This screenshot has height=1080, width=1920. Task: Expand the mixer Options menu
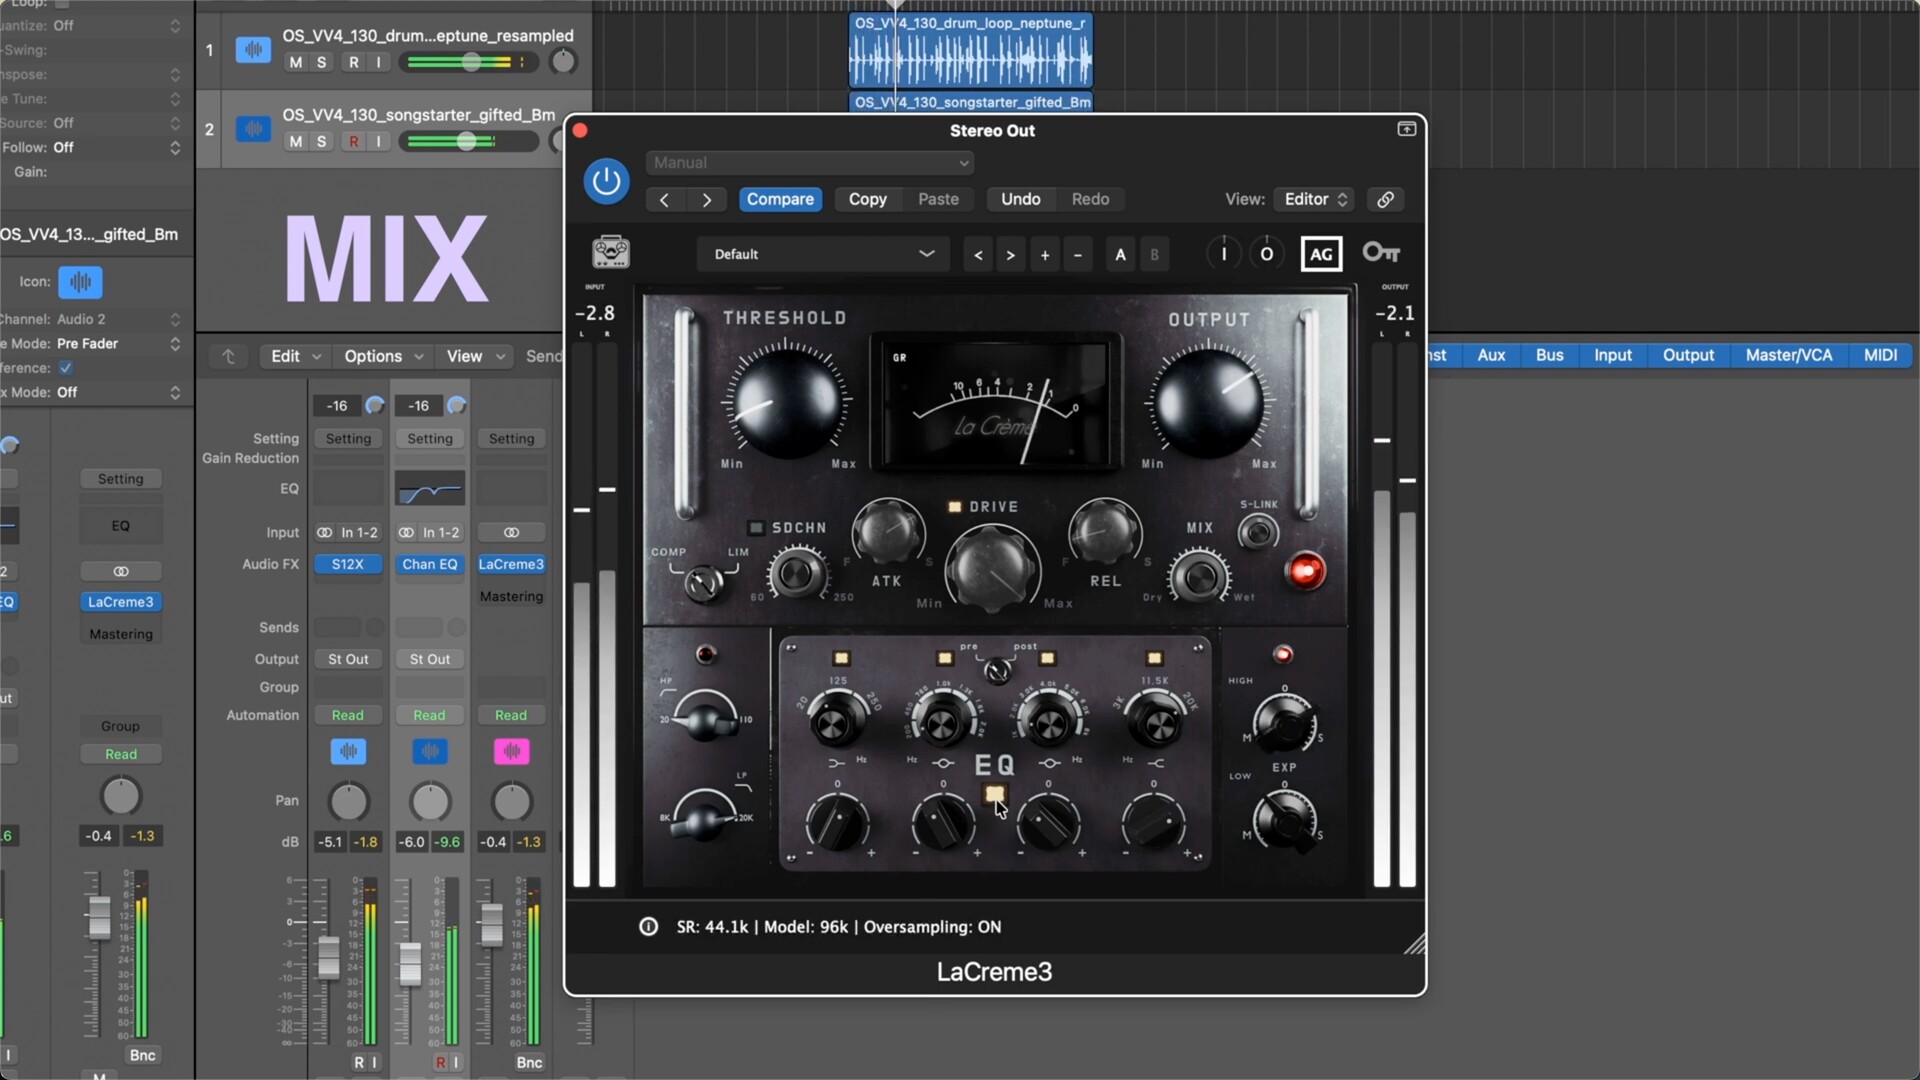click(x=383, y=357)
